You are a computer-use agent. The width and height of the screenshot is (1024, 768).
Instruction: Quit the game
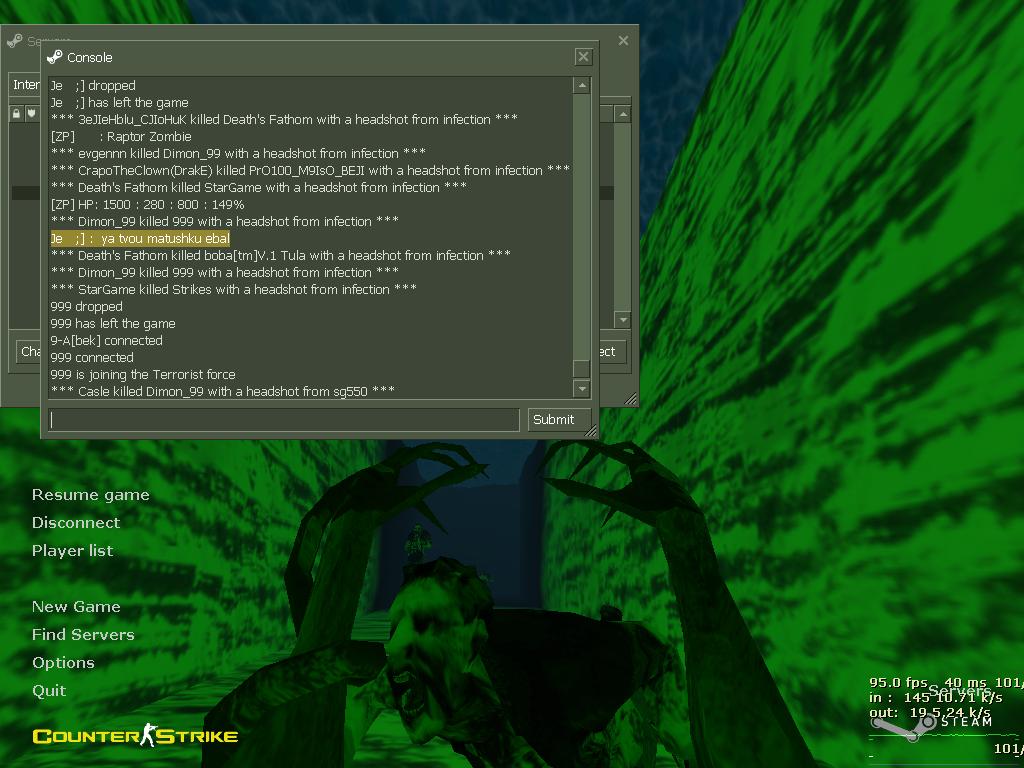pyautogui.click(x=49, y=690)
